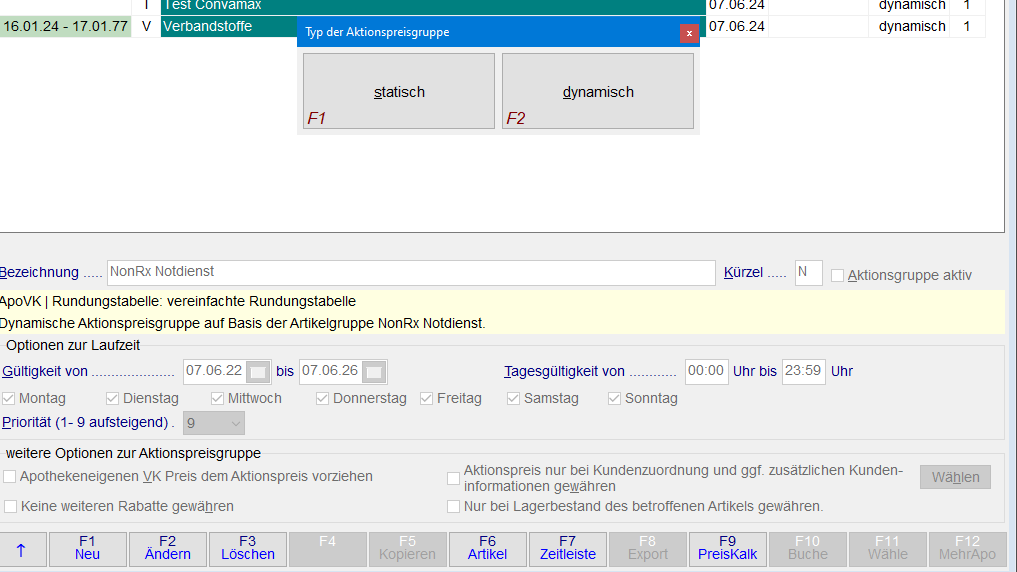
Task: Toggle the Montag checkbox
Action: click(9, 399)
